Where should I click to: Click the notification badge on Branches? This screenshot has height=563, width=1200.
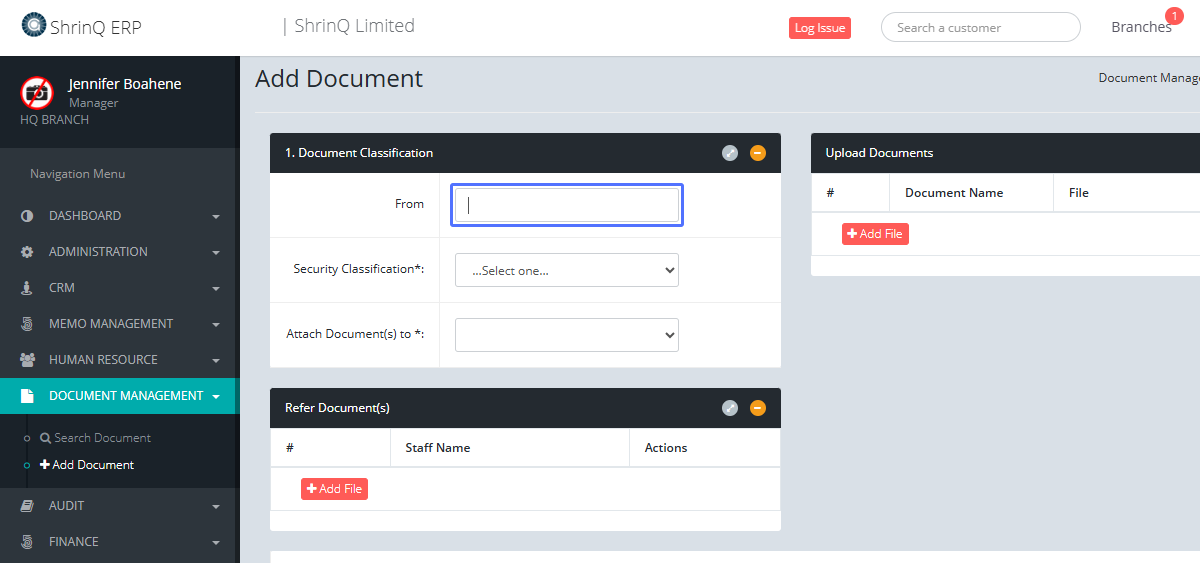point(1174,16)
